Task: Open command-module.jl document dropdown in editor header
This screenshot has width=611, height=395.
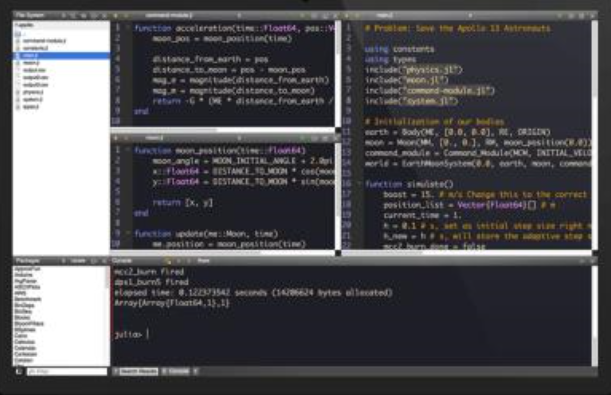Action: pyautogui.click(x=239, y=16)
